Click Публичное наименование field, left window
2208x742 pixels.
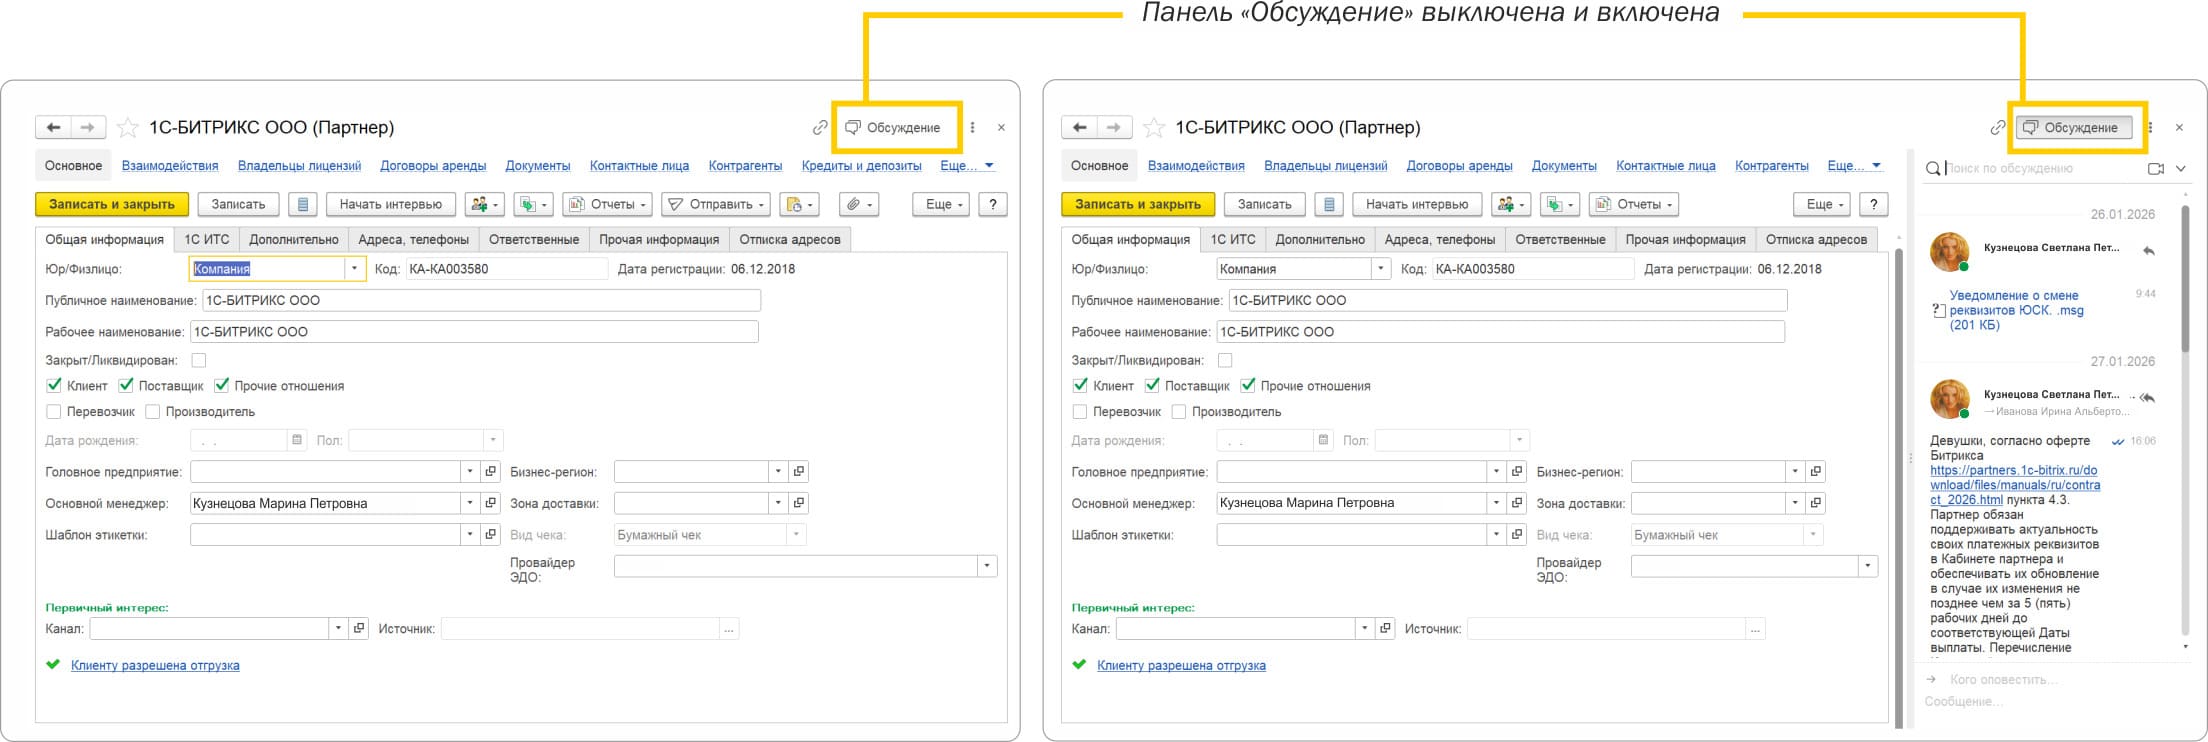481,300
